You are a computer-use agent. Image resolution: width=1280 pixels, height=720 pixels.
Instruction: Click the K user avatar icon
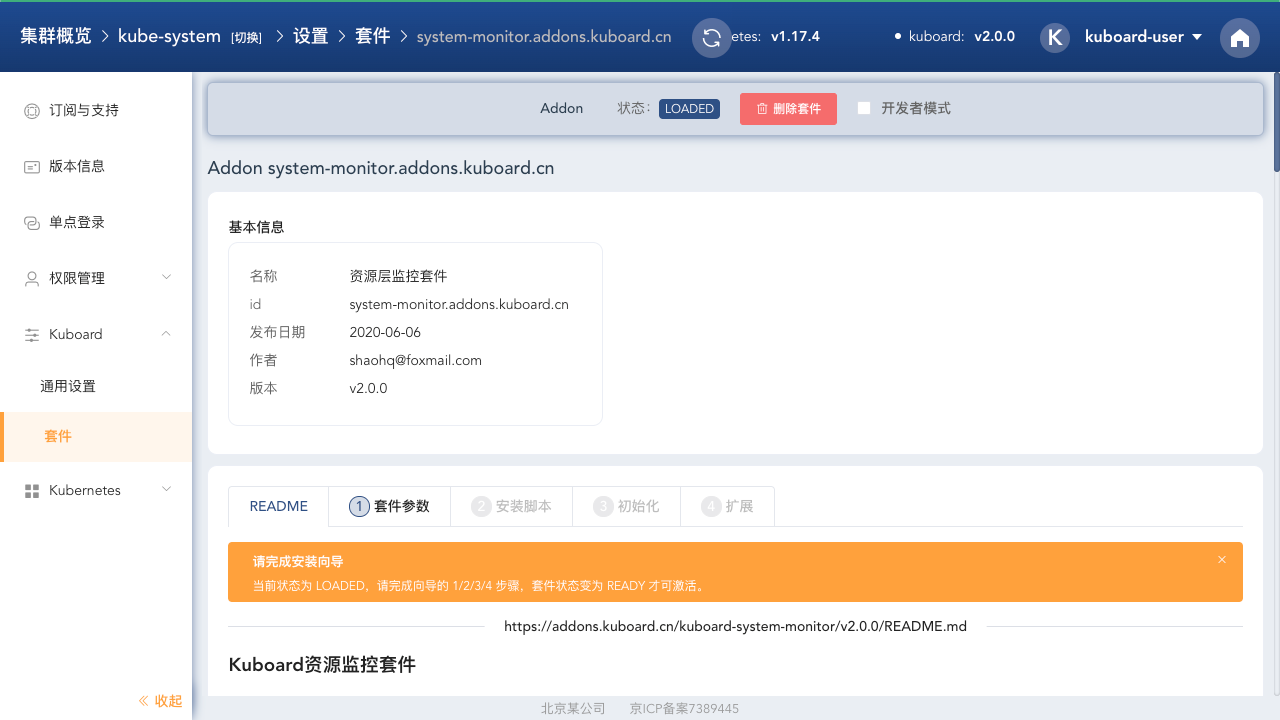(1055, 38)
